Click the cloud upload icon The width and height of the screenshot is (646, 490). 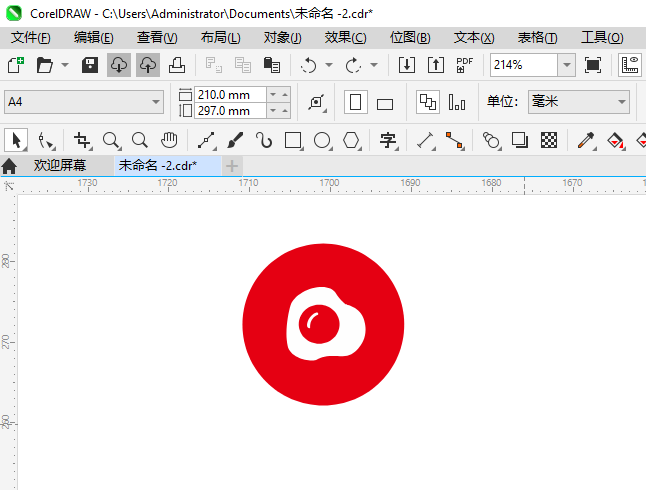tap(148, 65)
